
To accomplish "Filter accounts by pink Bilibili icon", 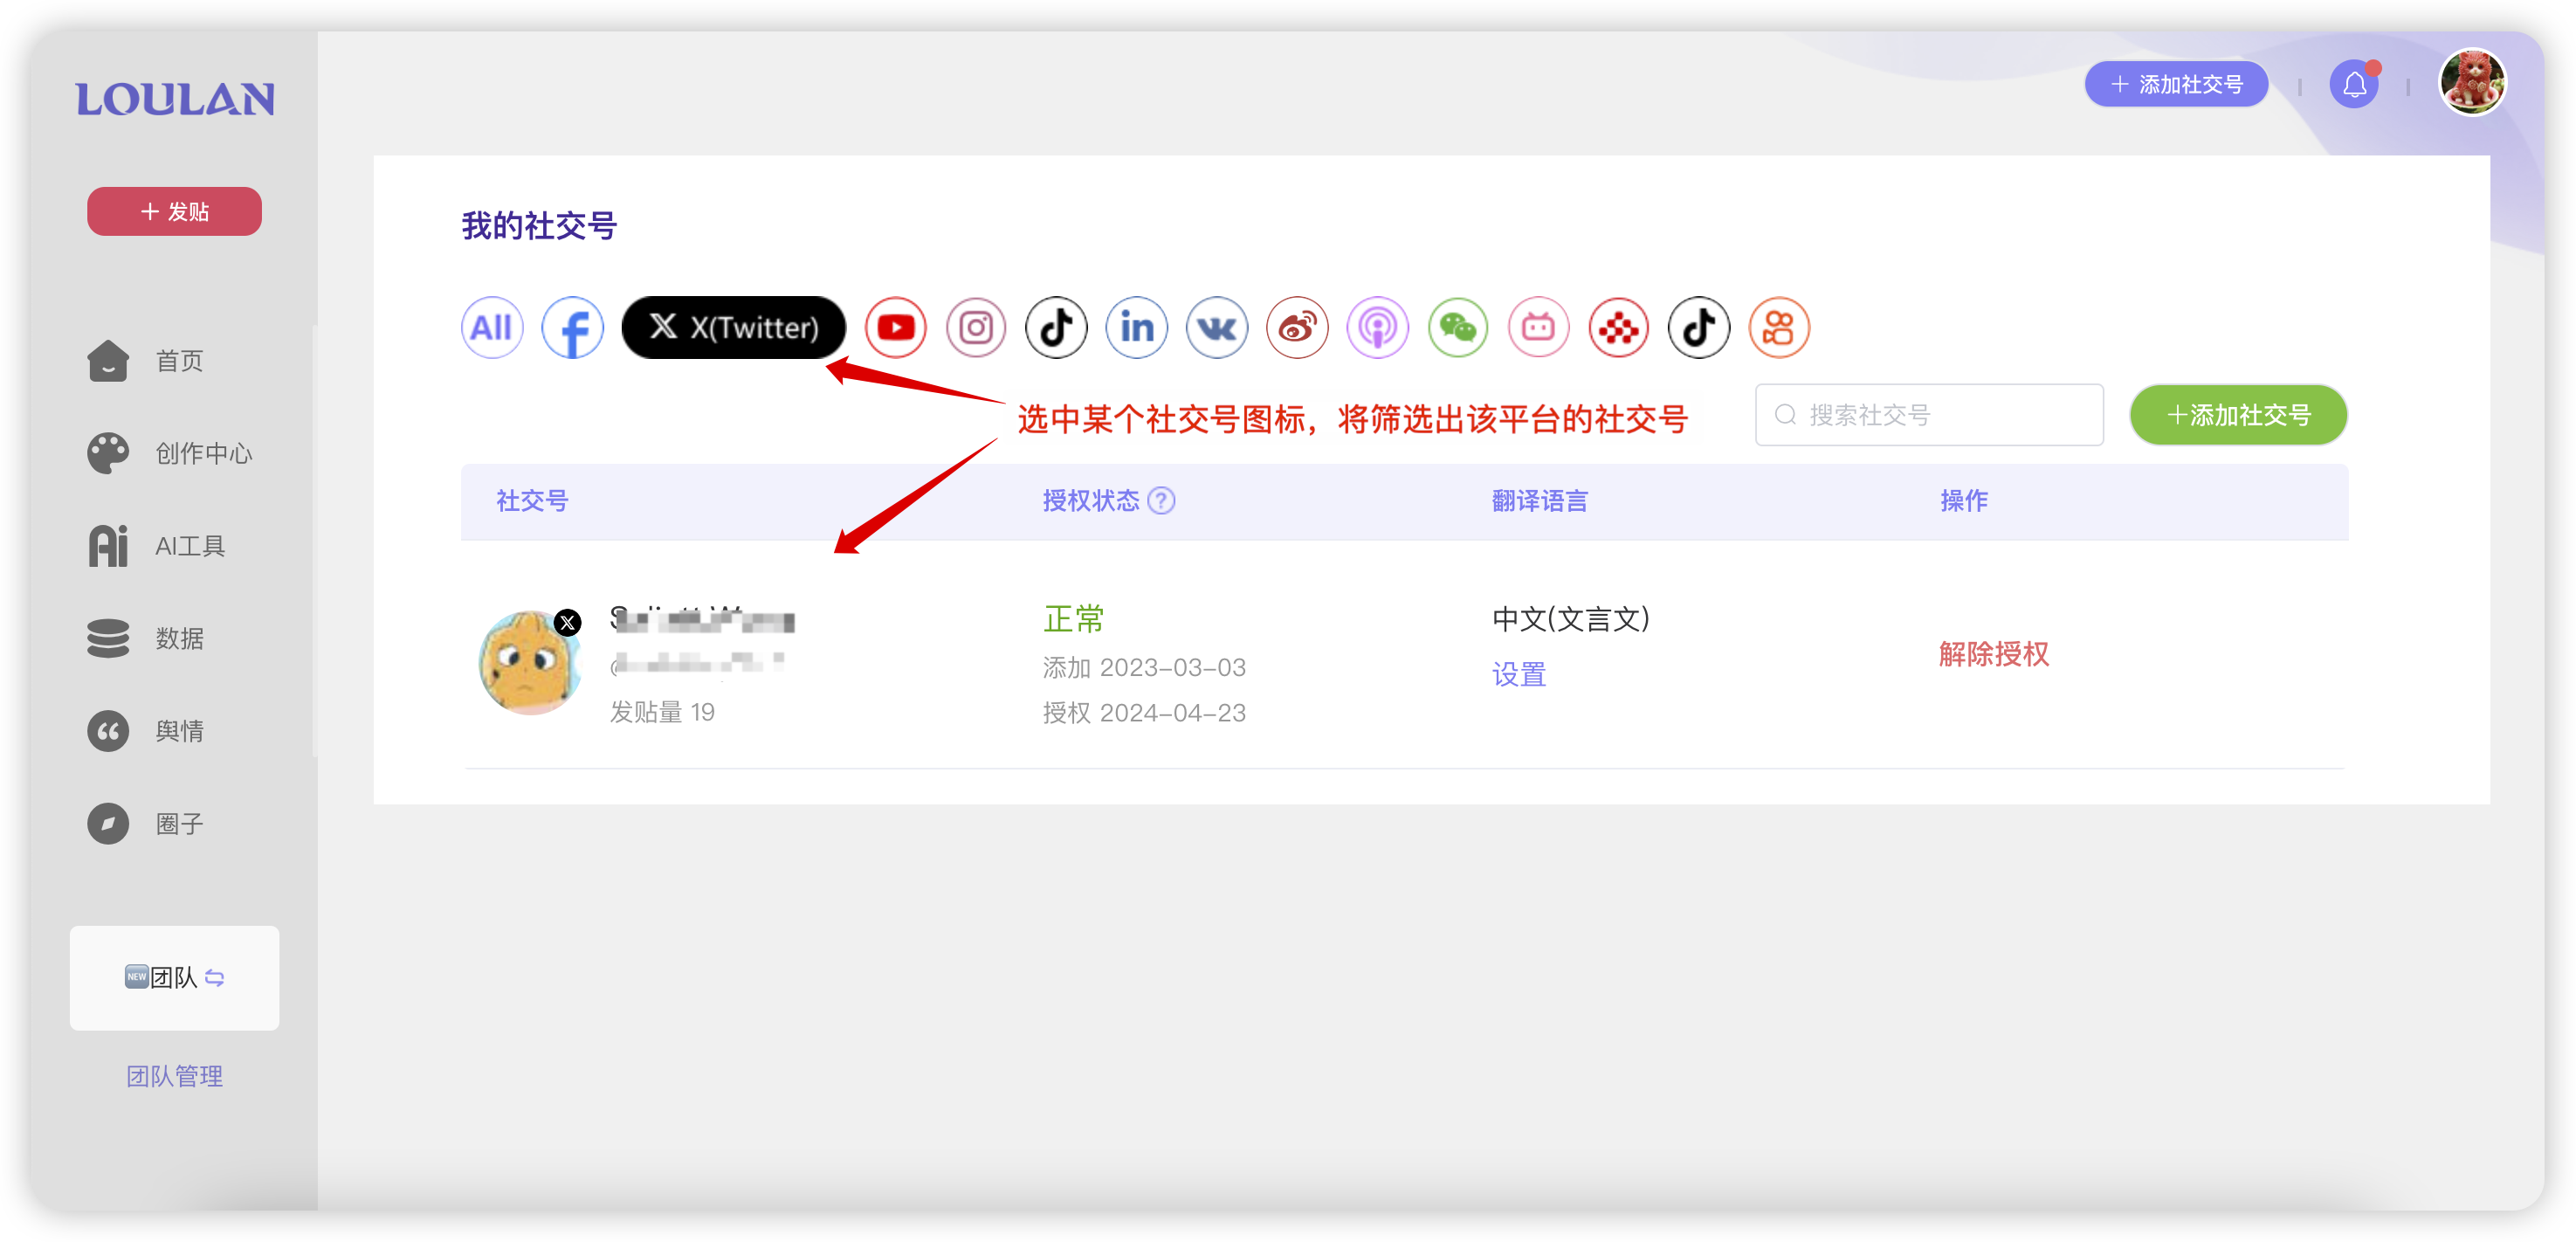I will [1538, 327].
